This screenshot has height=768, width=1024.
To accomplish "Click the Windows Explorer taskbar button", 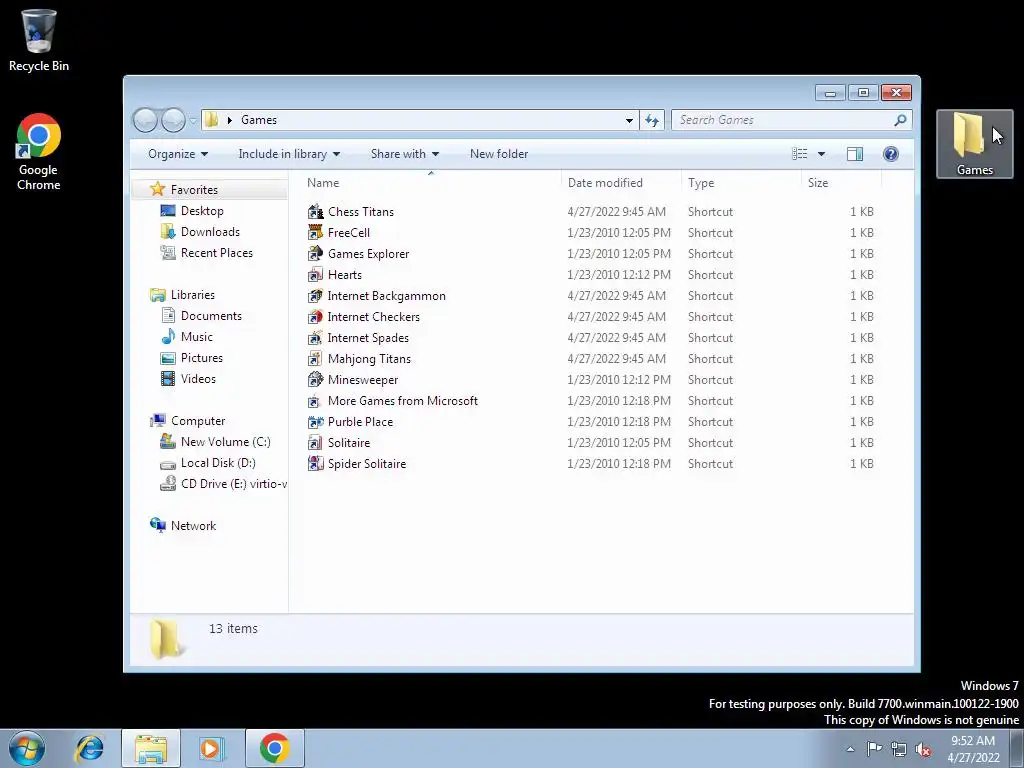I will [151, 748].
